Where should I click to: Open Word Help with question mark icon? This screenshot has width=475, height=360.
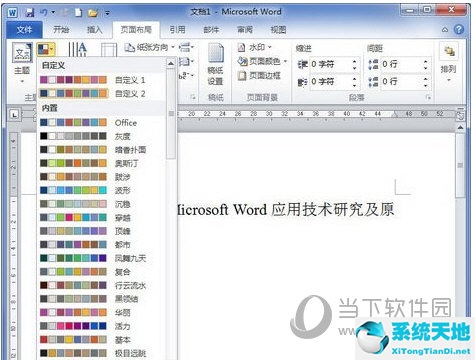click(x=459, y=30)
